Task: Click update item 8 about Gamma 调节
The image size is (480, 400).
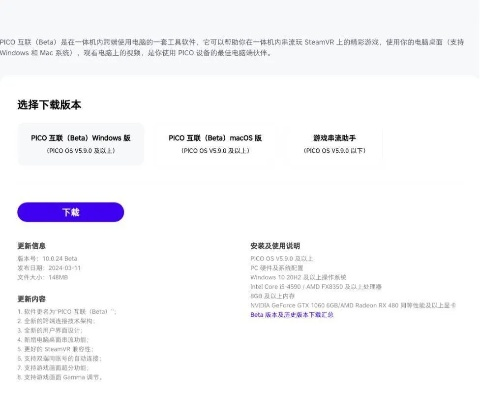Action: point(60,377)
